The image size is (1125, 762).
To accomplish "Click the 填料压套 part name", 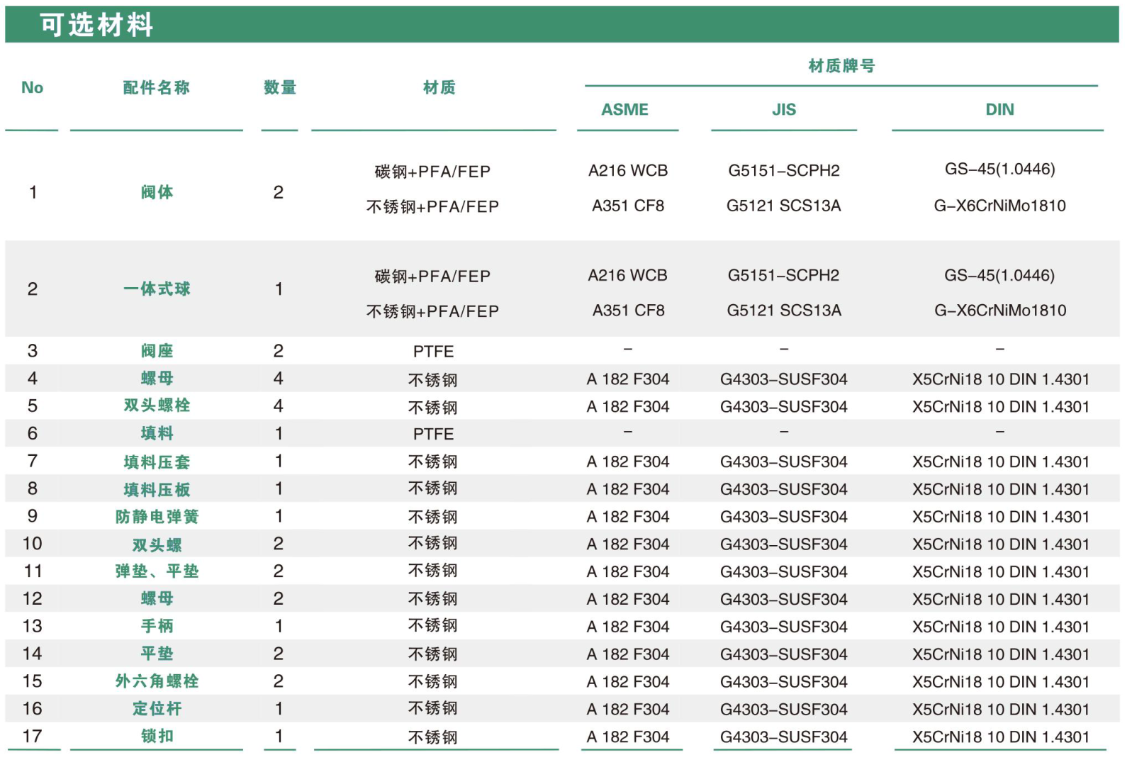I will [x=157, y=462].
